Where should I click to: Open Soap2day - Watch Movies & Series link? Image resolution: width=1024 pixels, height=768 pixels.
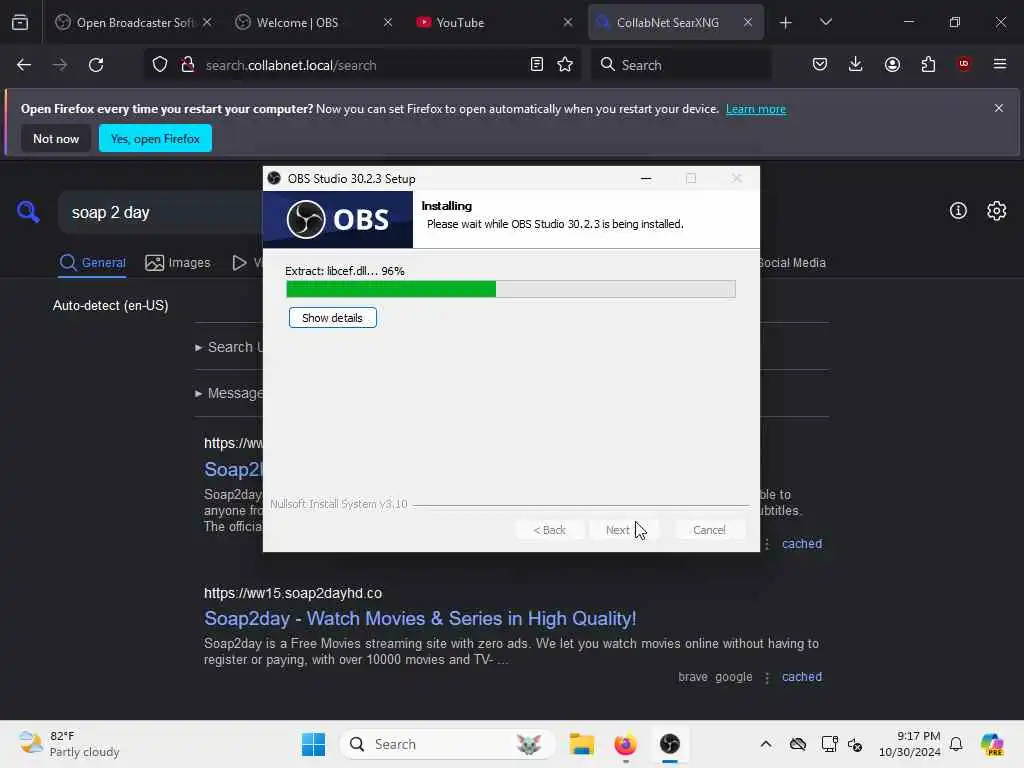click(420, 618)
